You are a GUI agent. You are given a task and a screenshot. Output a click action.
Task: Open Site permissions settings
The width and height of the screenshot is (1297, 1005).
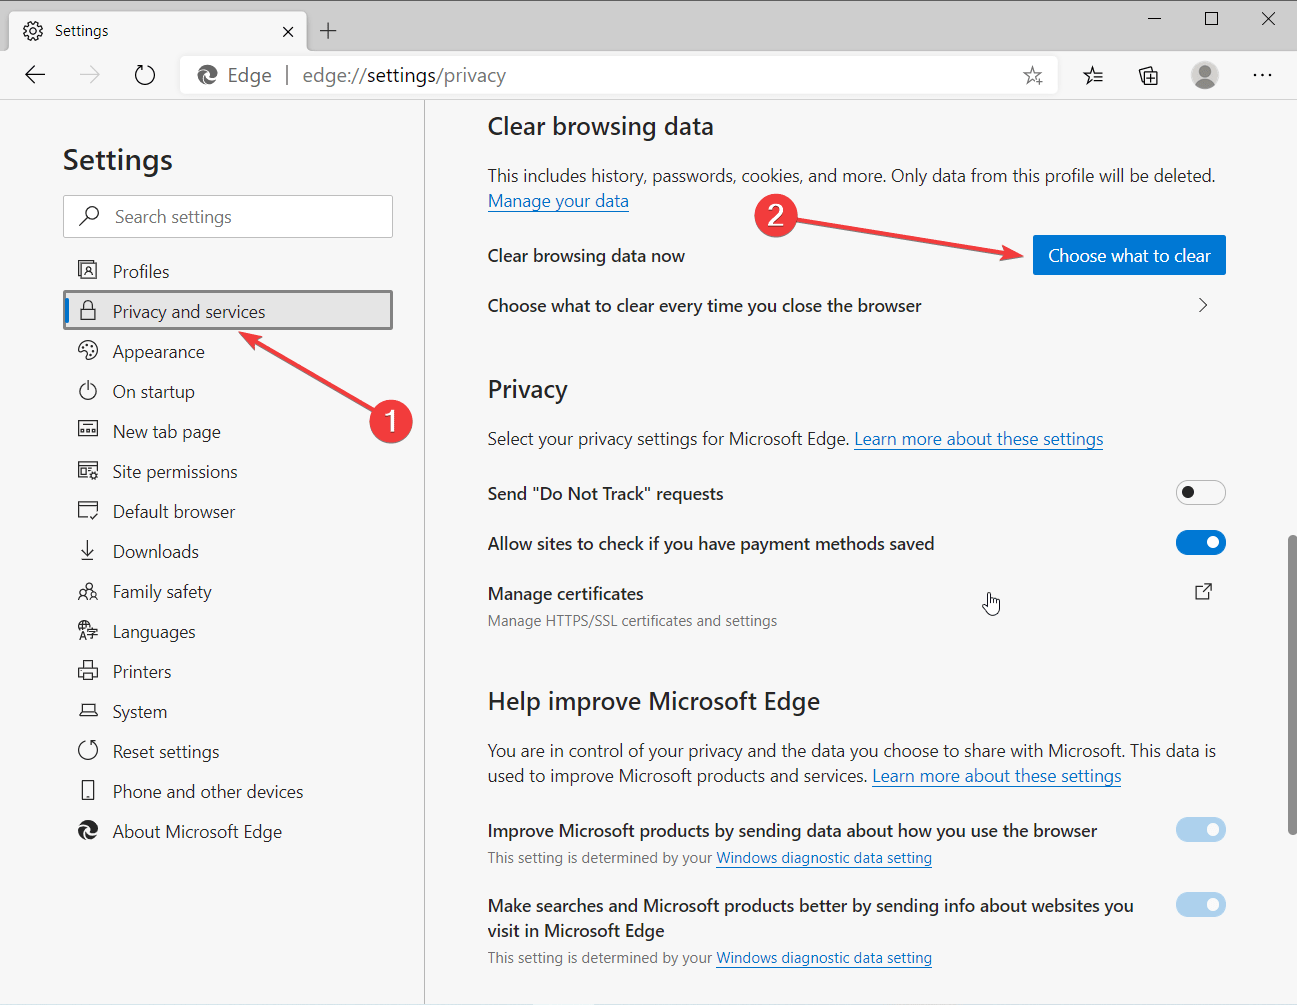click(228, 471)
